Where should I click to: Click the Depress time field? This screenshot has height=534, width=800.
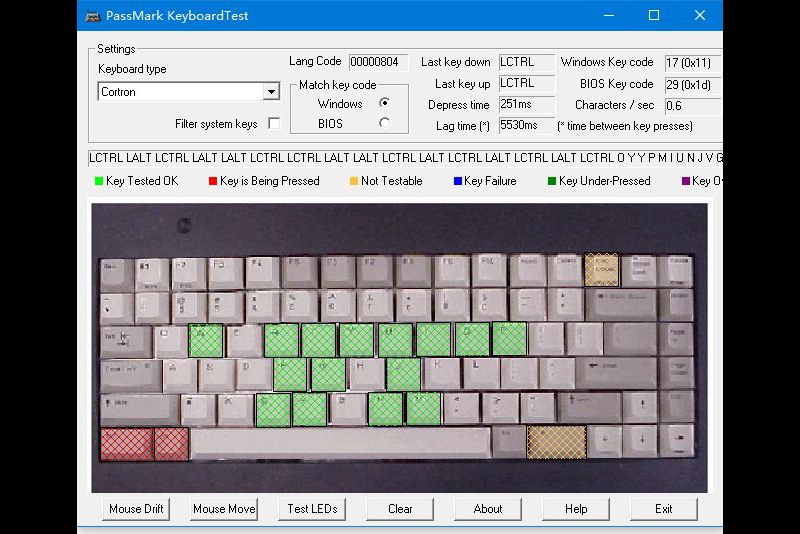pos(527,104)
